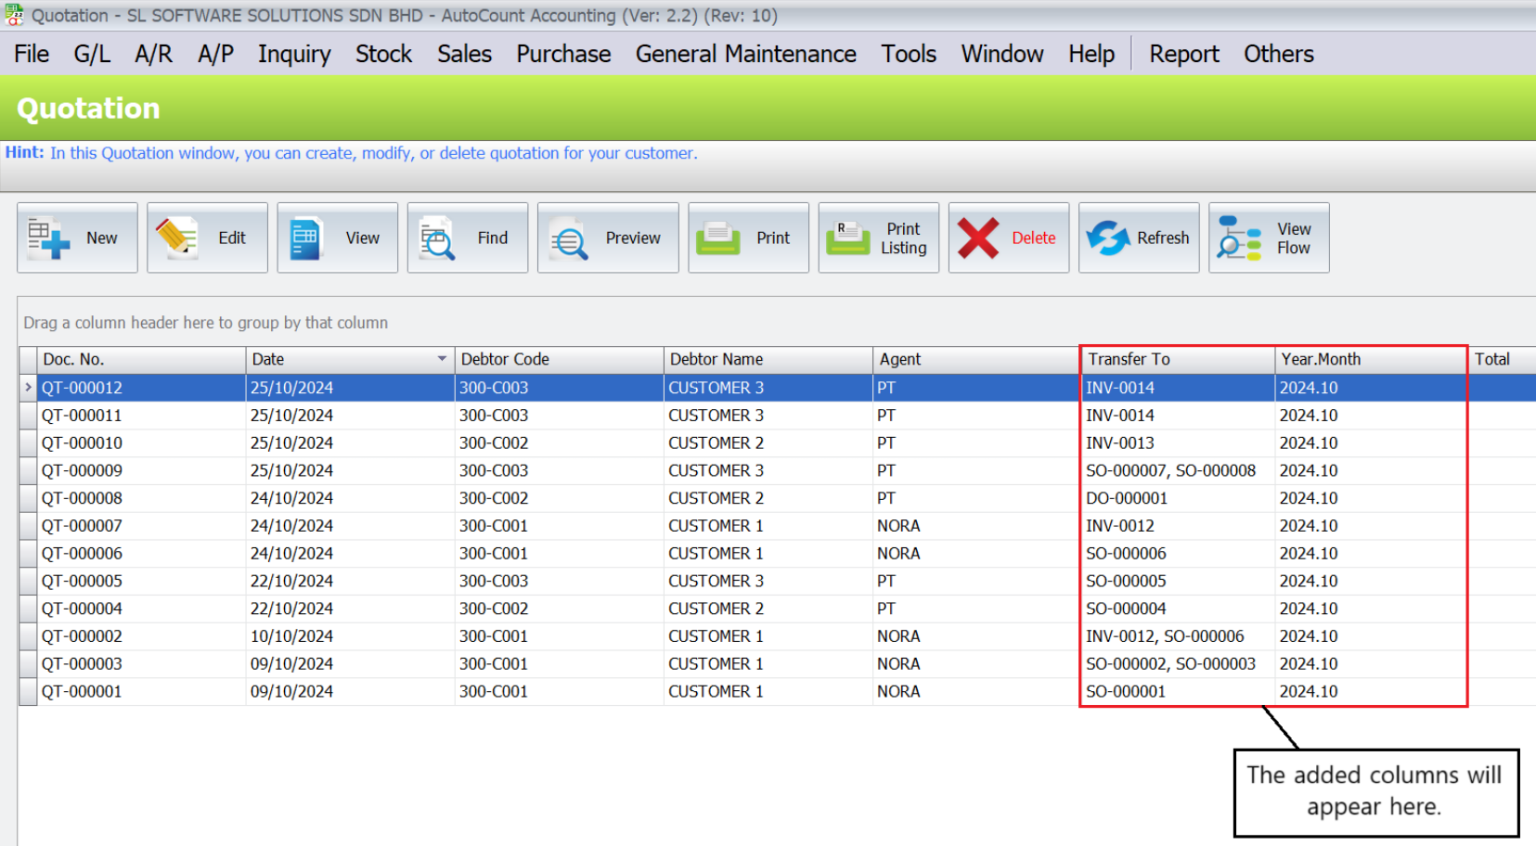Open the Purchase menu

(563, 54)
